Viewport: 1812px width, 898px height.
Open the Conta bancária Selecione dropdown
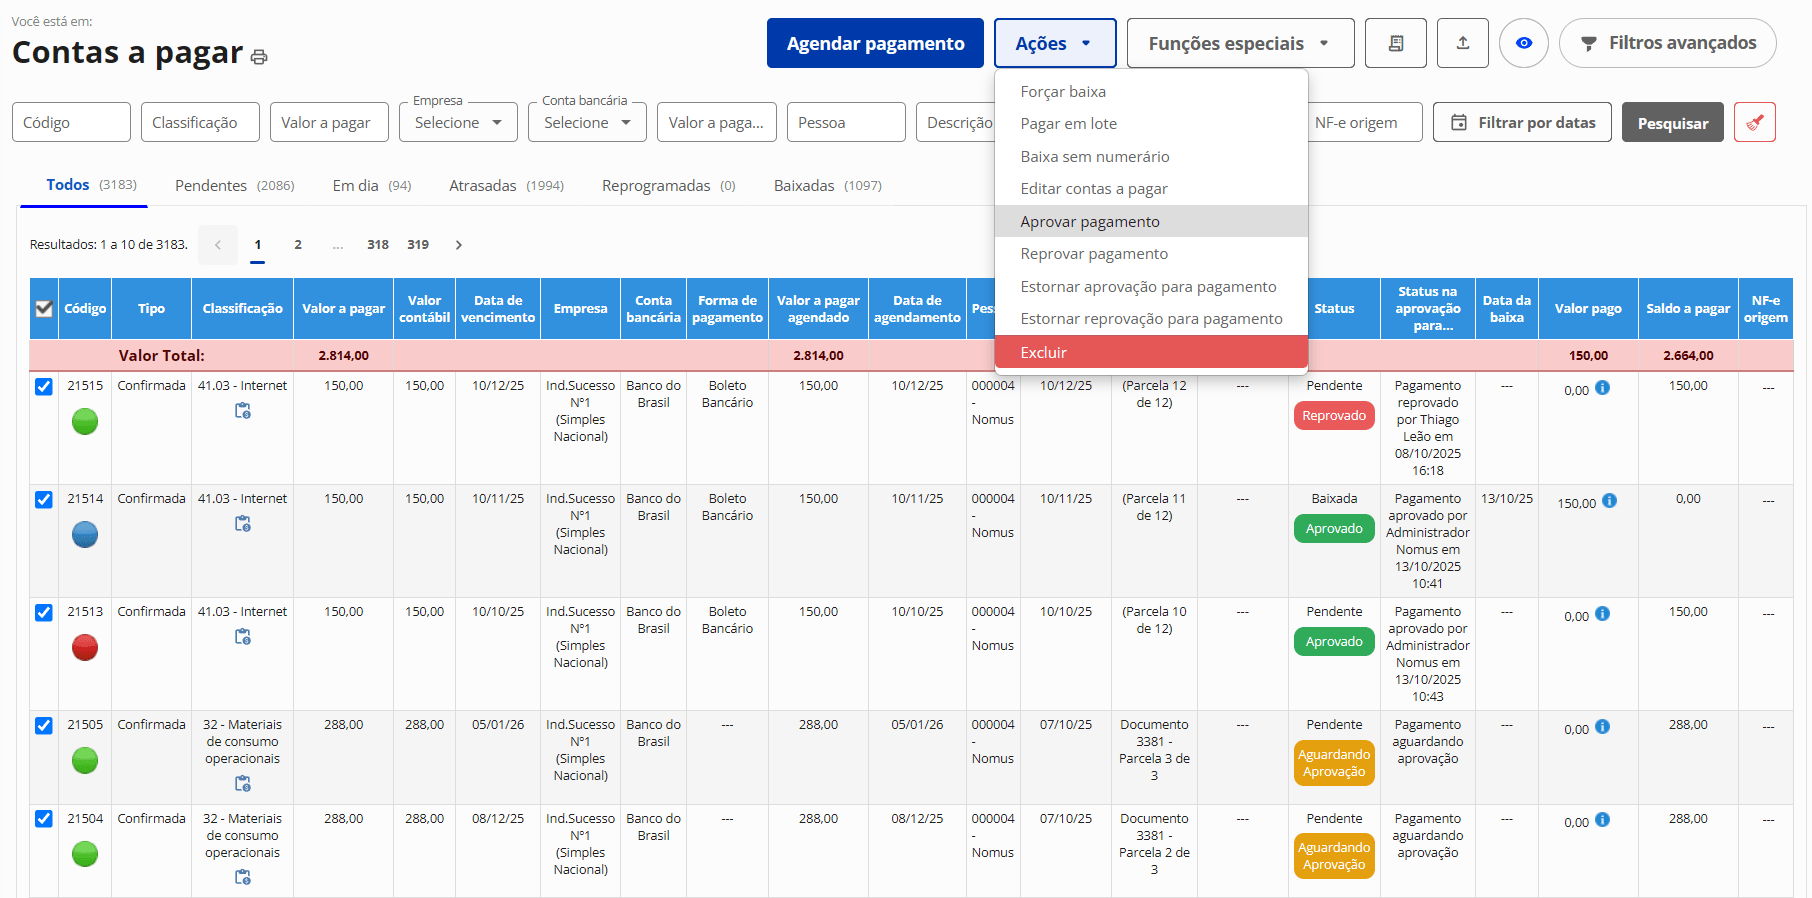pos(587,122)
